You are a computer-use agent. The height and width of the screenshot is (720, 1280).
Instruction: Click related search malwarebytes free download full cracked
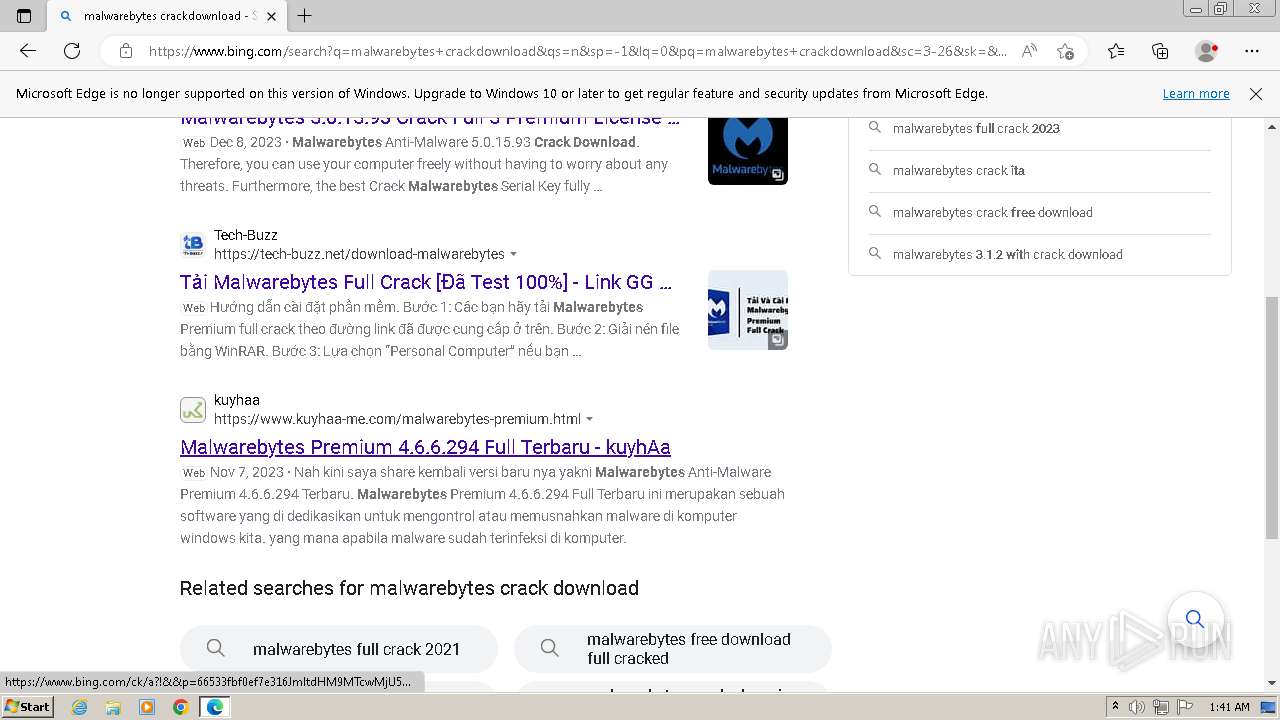point(672,649)
